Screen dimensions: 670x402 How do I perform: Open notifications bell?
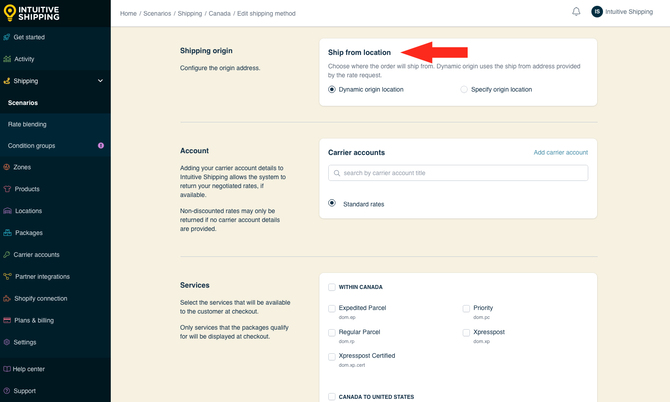pos(576,12)
